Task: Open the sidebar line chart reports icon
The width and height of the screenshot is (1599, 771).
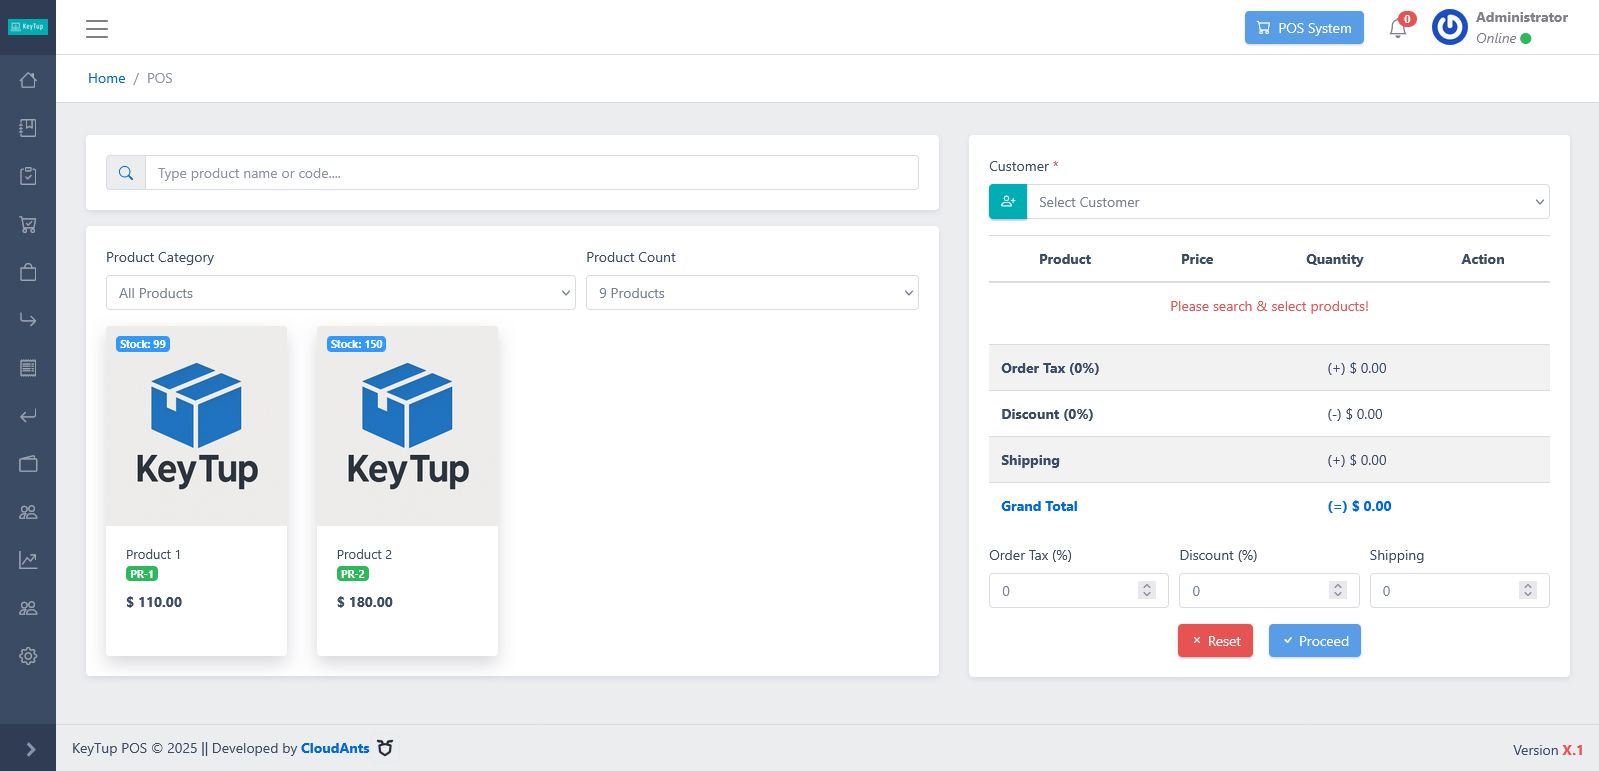Action: tap(28, 560)
